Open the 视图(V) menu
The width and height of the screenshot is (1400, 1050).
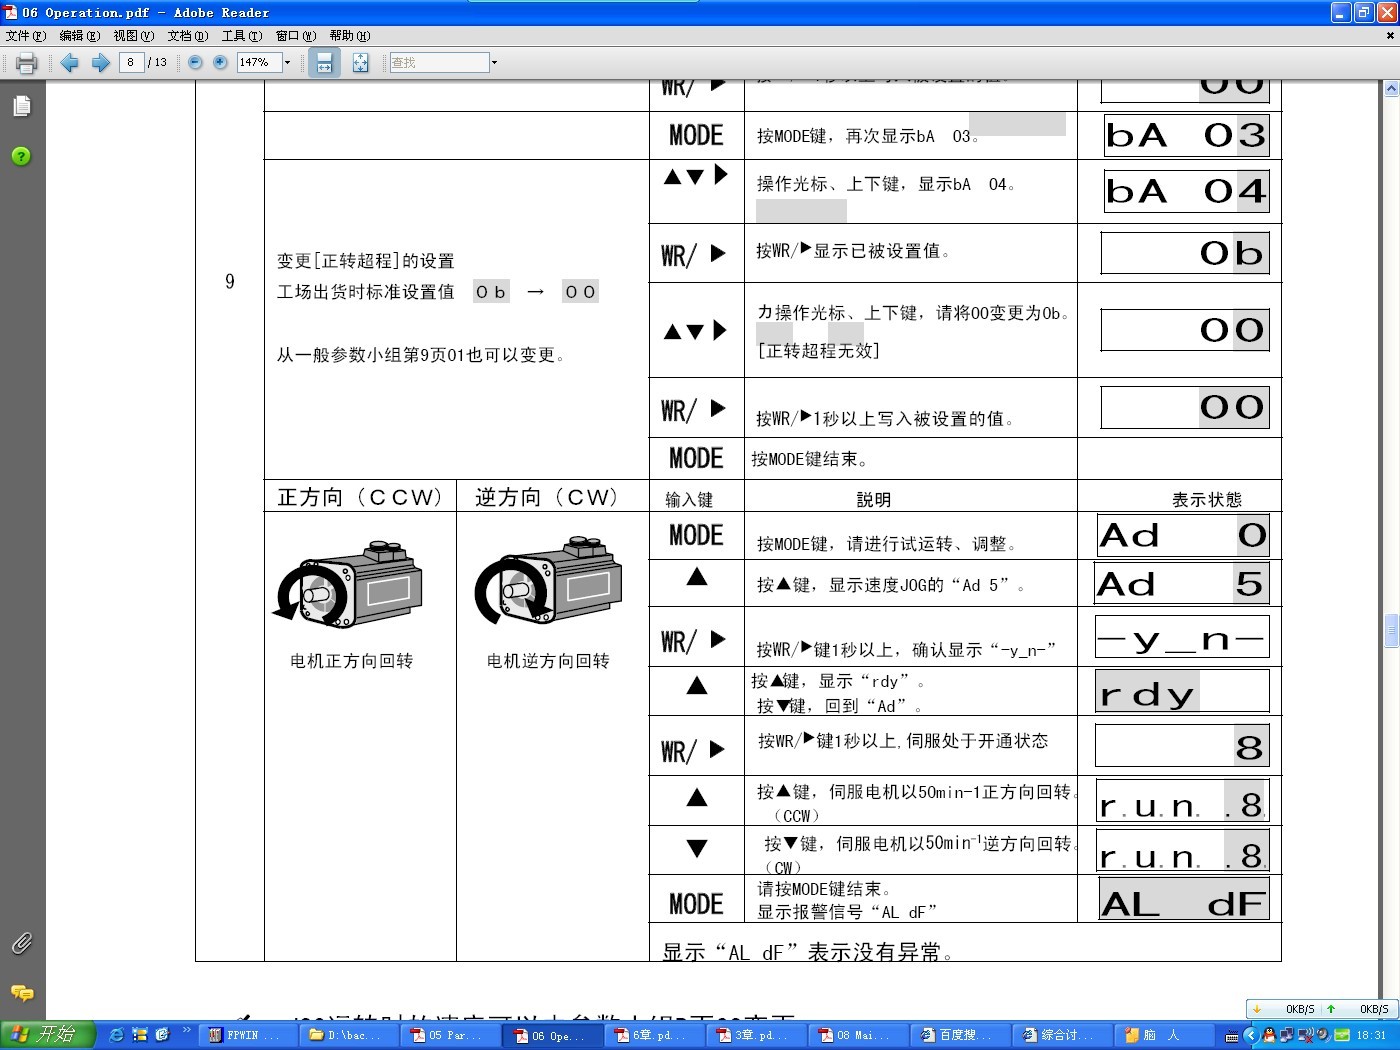pos(133,36)
